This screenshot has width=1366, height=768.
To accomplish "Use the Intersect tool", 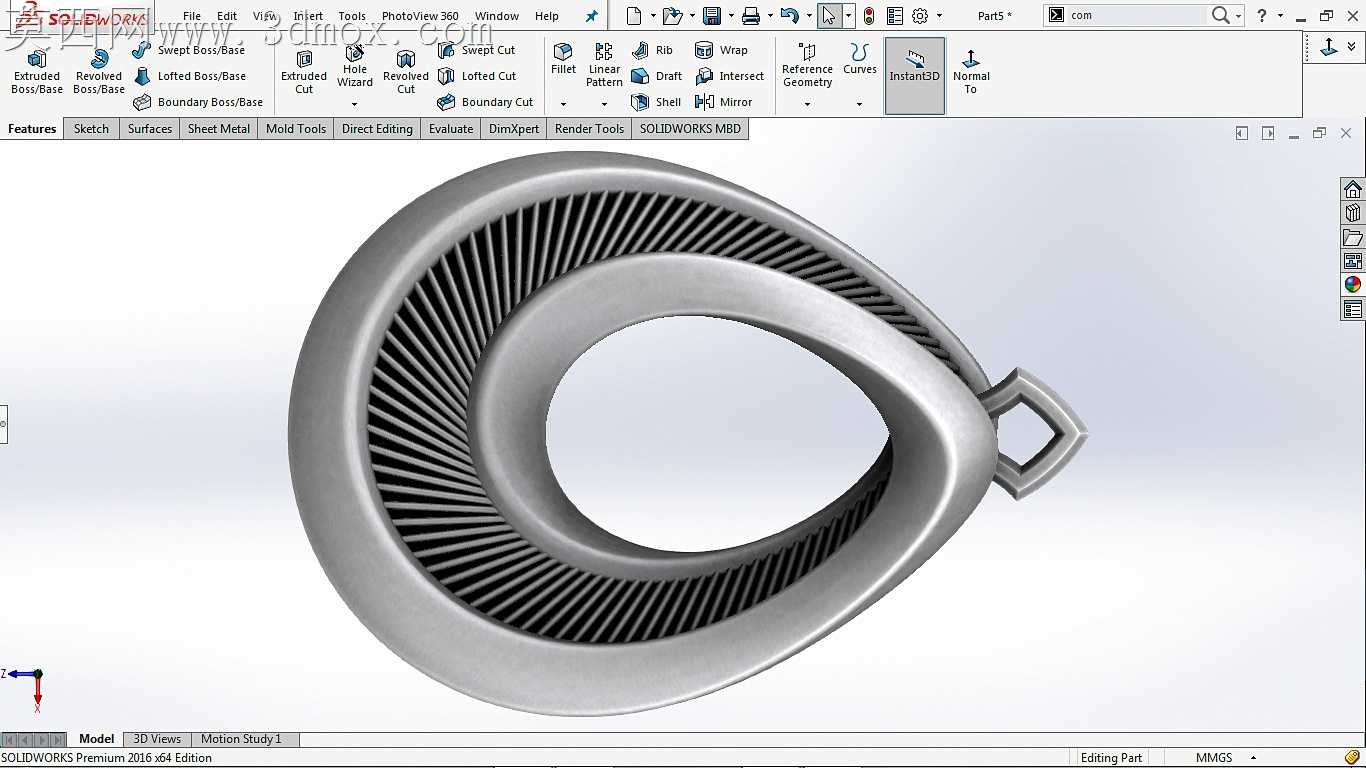I will (x=729, y=76).
